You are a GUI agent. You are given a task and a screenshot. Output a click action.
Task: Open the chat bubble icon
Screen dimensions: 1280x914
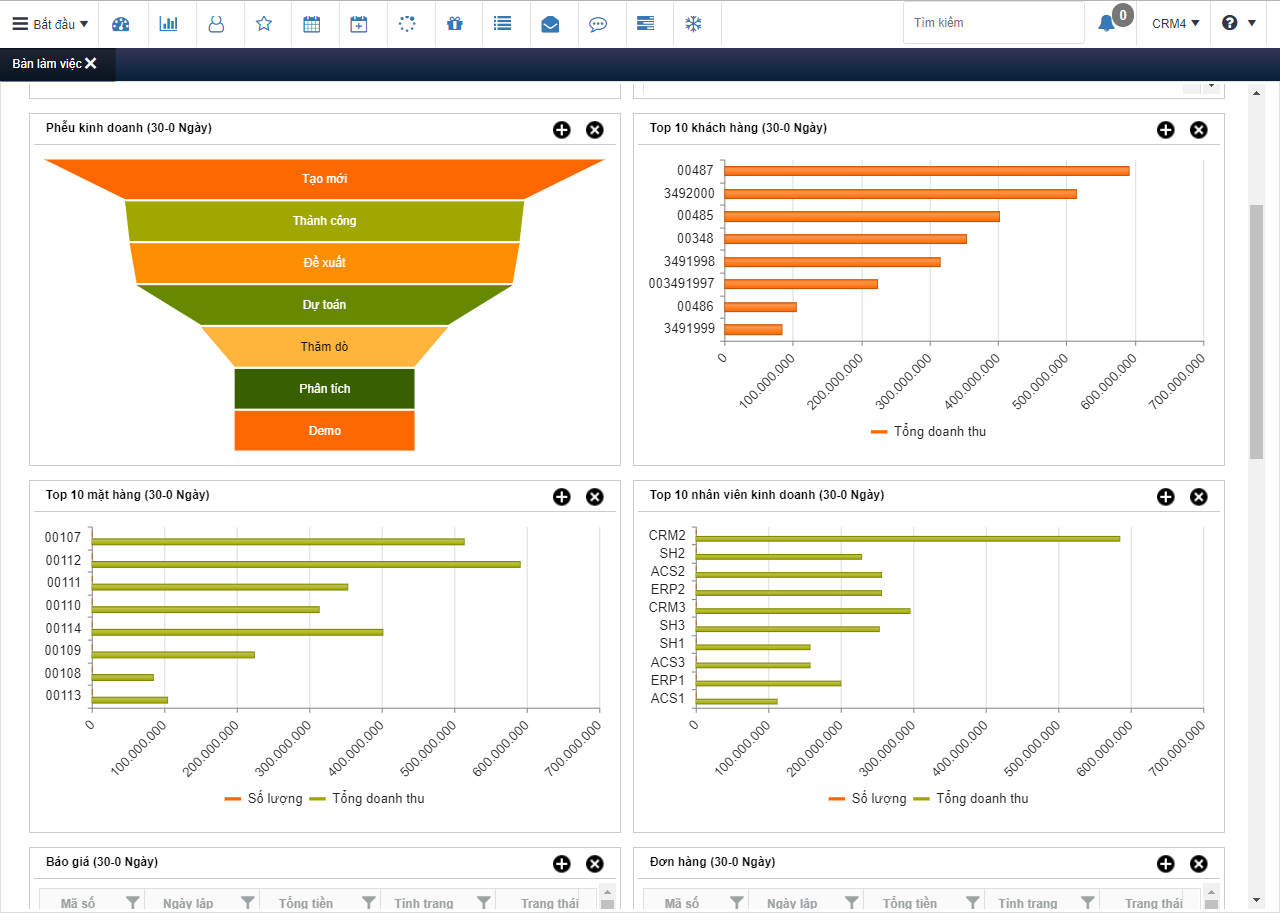coord(598,23)
